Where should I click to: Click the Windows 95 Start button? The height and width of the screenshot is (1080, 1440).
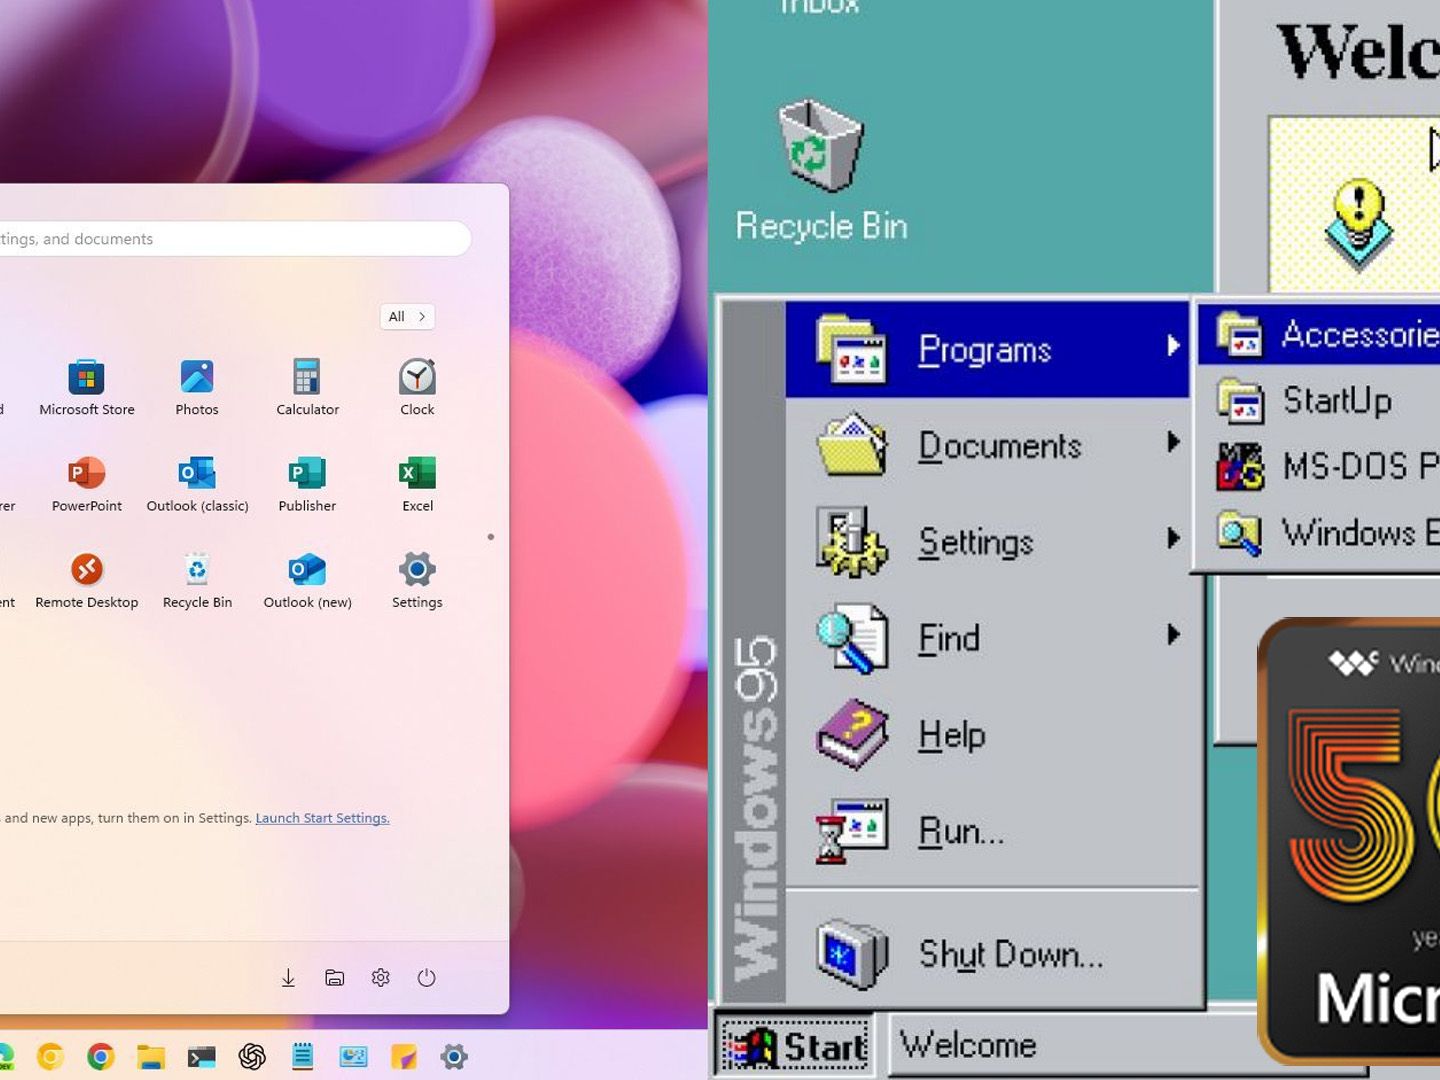(x=796, y=1046)
